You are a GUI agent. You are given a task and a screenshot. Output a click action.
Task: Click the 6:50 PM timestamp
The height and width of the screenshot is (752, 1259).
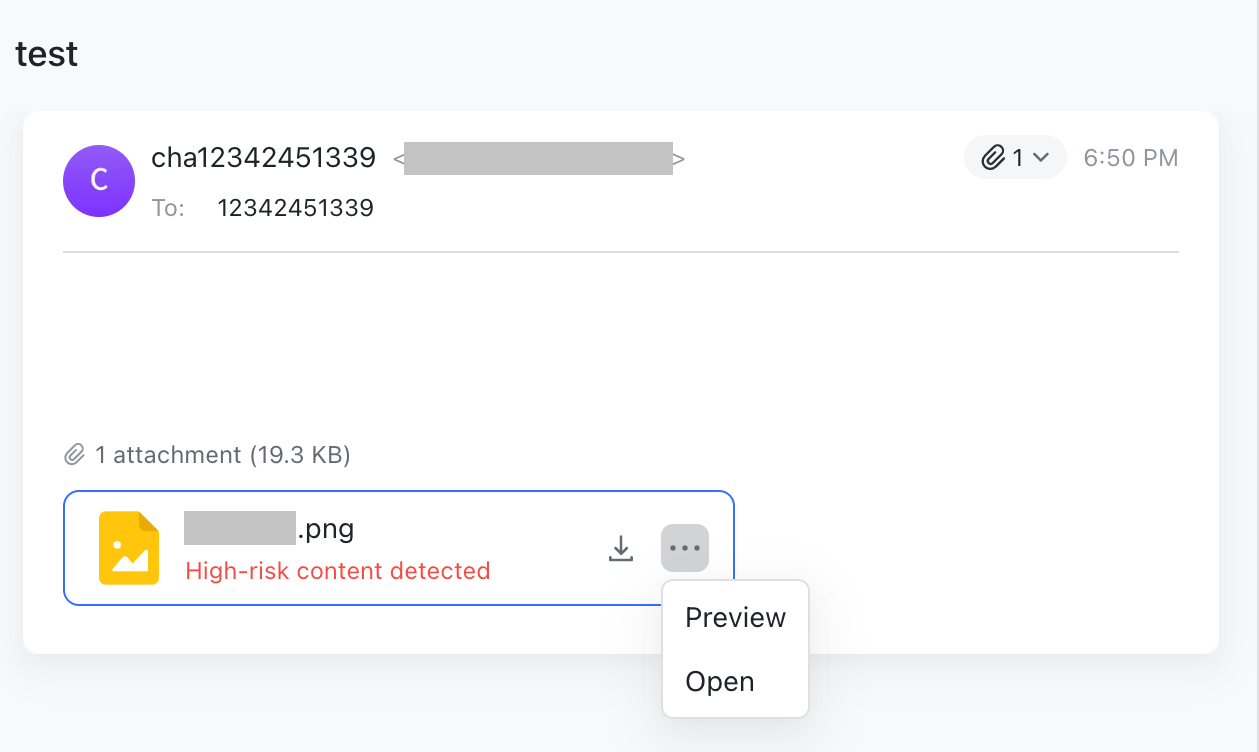pos(1130,157)
